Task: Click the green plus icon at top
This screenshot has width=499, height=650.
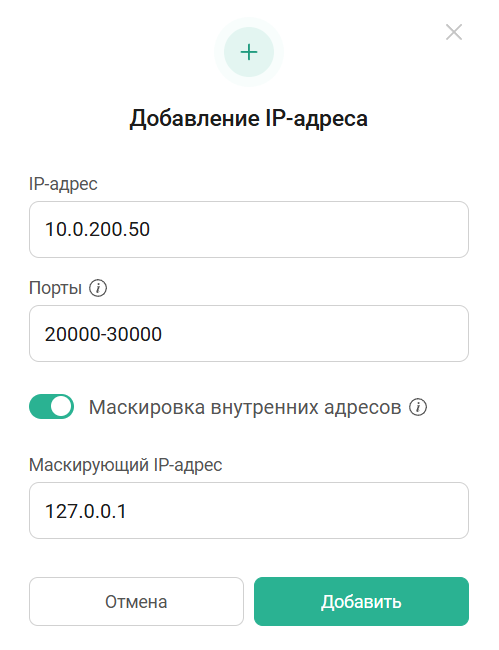Action: click(x=249, y=52)
